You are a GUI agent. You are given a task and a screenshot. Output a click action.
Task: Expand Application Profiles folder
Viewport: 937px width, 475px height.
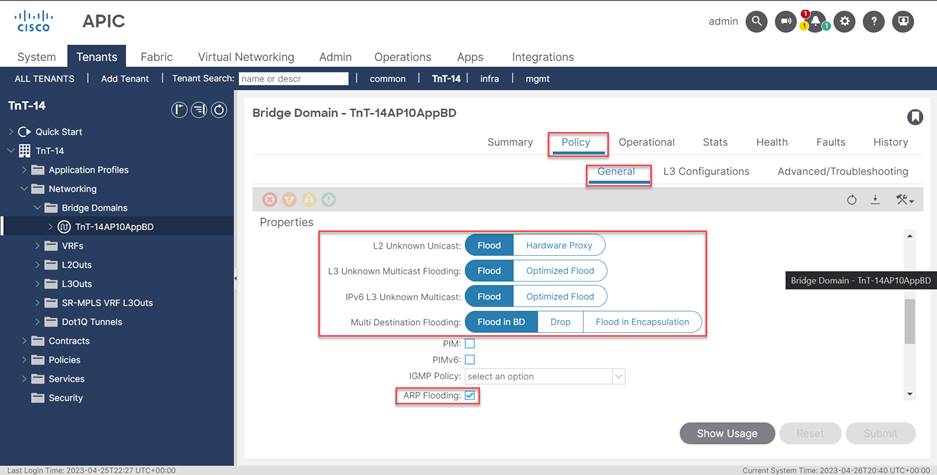(24, 170)
